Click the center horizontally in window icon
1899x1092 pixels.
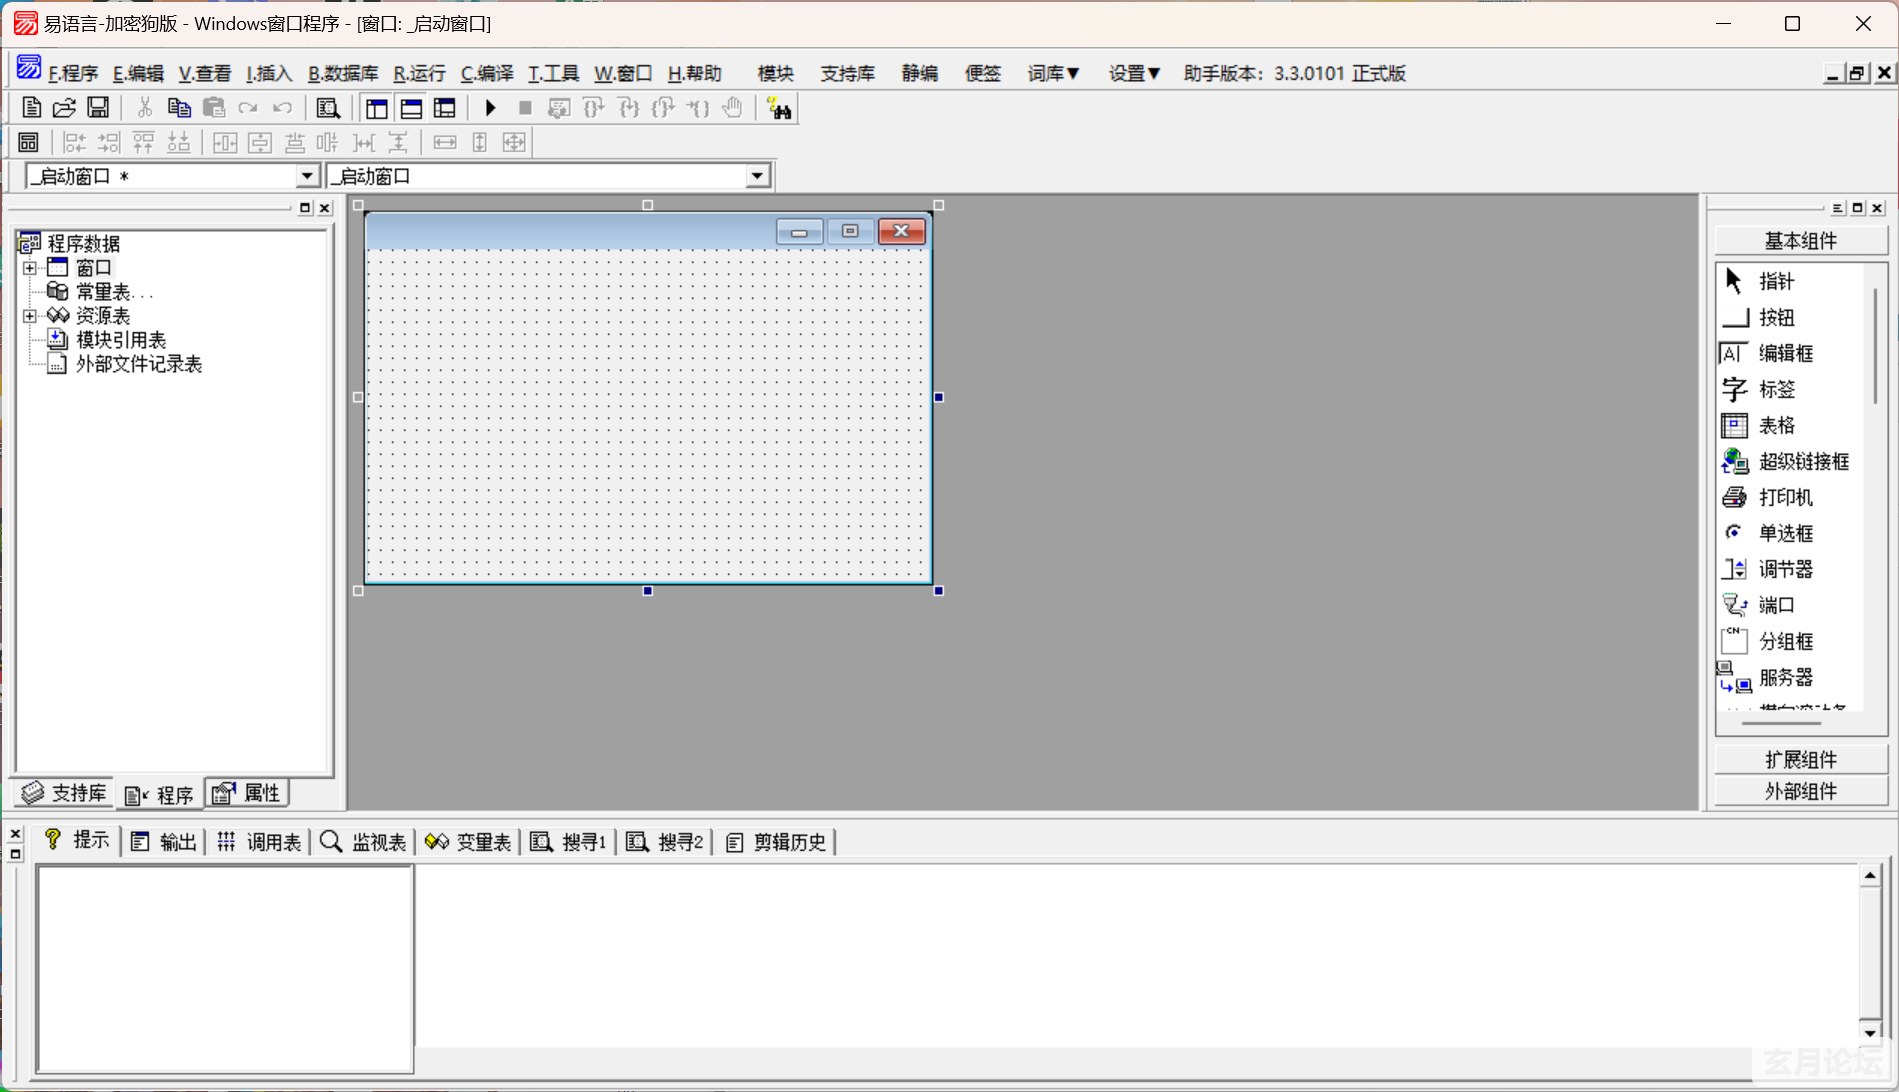225,143
